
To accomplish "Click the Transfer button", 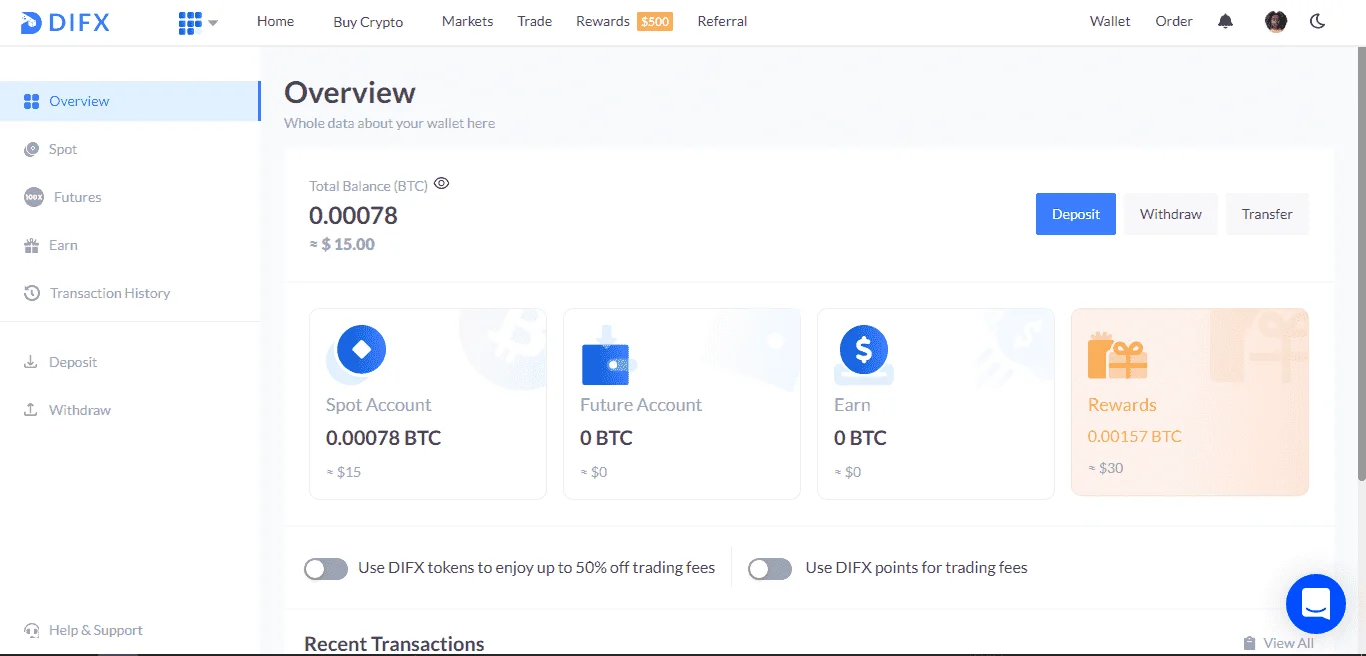I will (1267, 214).
